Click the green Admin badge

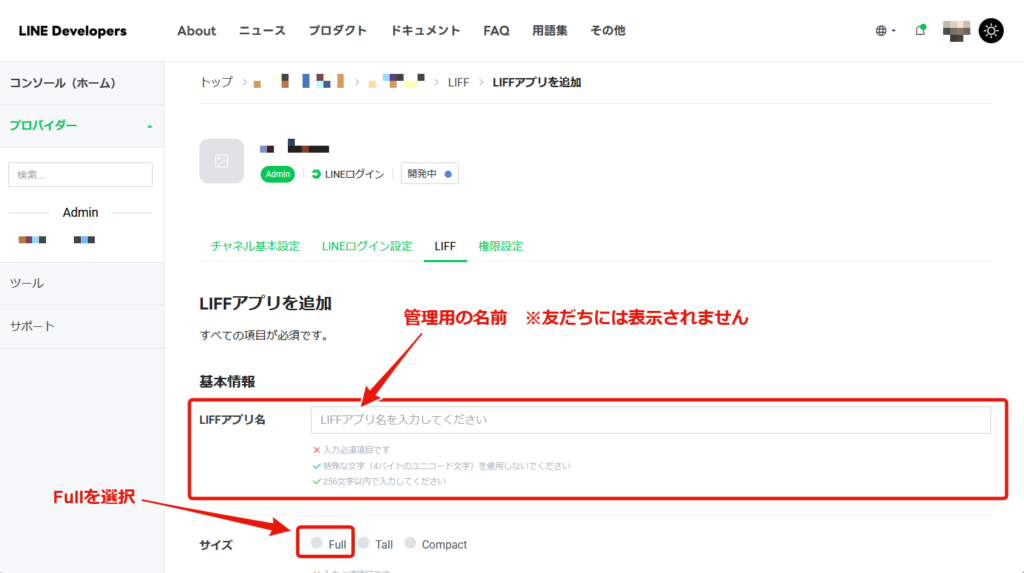coord(278,174)
